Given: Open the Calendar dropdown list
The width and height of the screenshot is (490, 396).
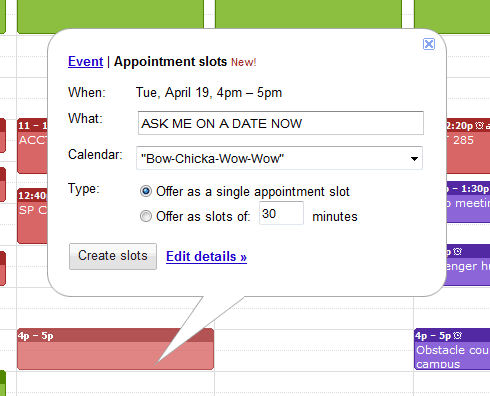Looking at the screenshot, I should [x=279, y=158].
